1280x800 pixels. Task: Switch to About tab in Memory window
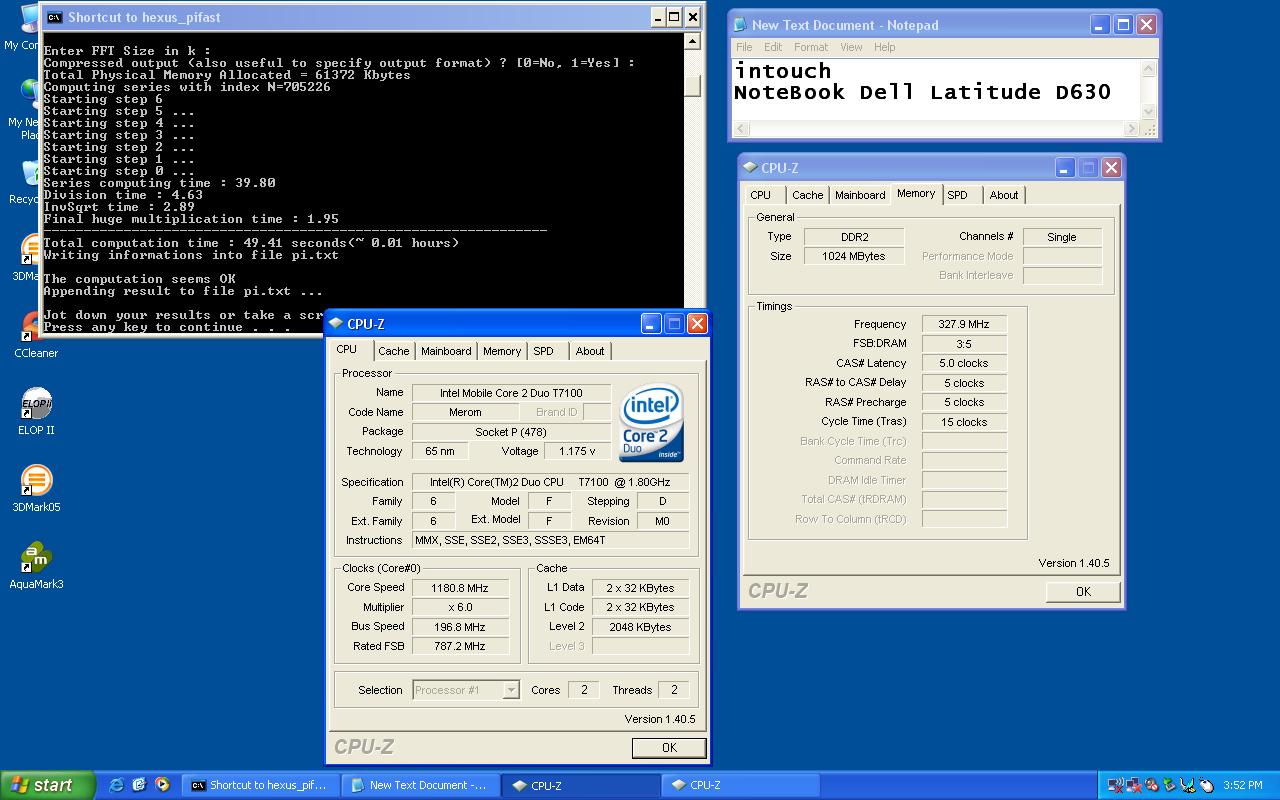pos(1004,195)
